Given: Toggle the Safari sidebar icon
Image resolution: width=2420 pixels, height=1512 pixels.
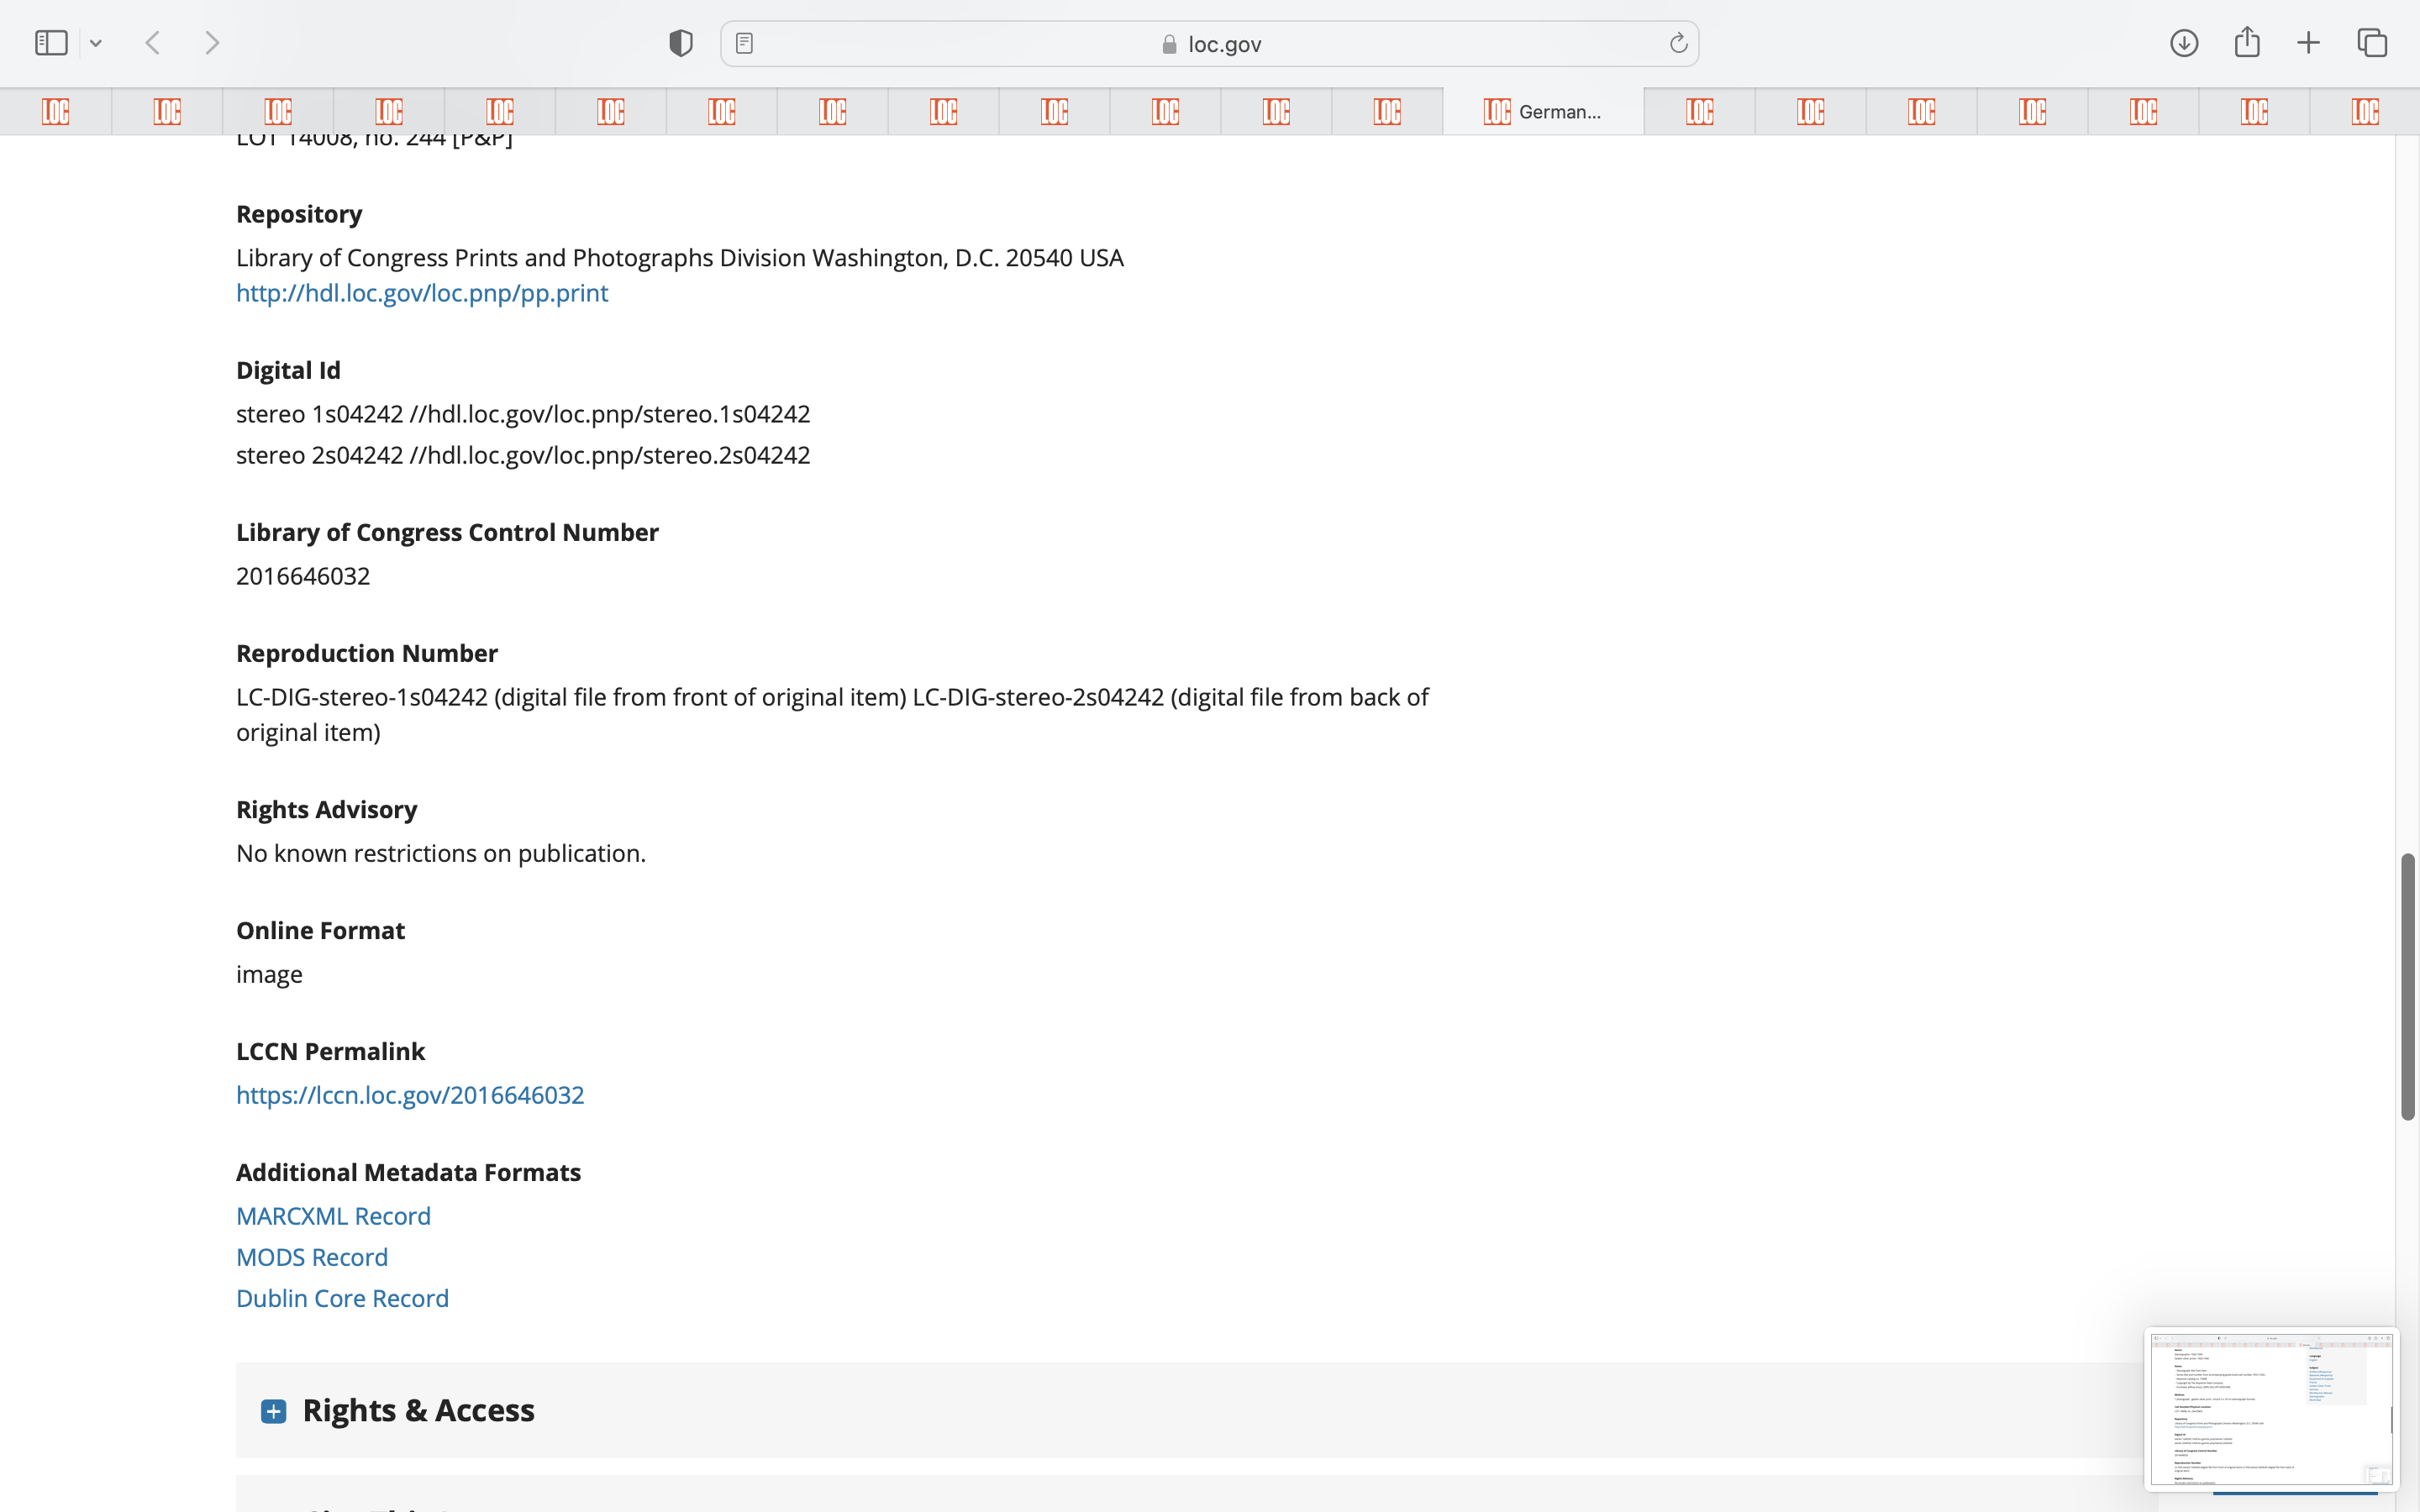Looking at the screenshot, I should pos(51,43).
